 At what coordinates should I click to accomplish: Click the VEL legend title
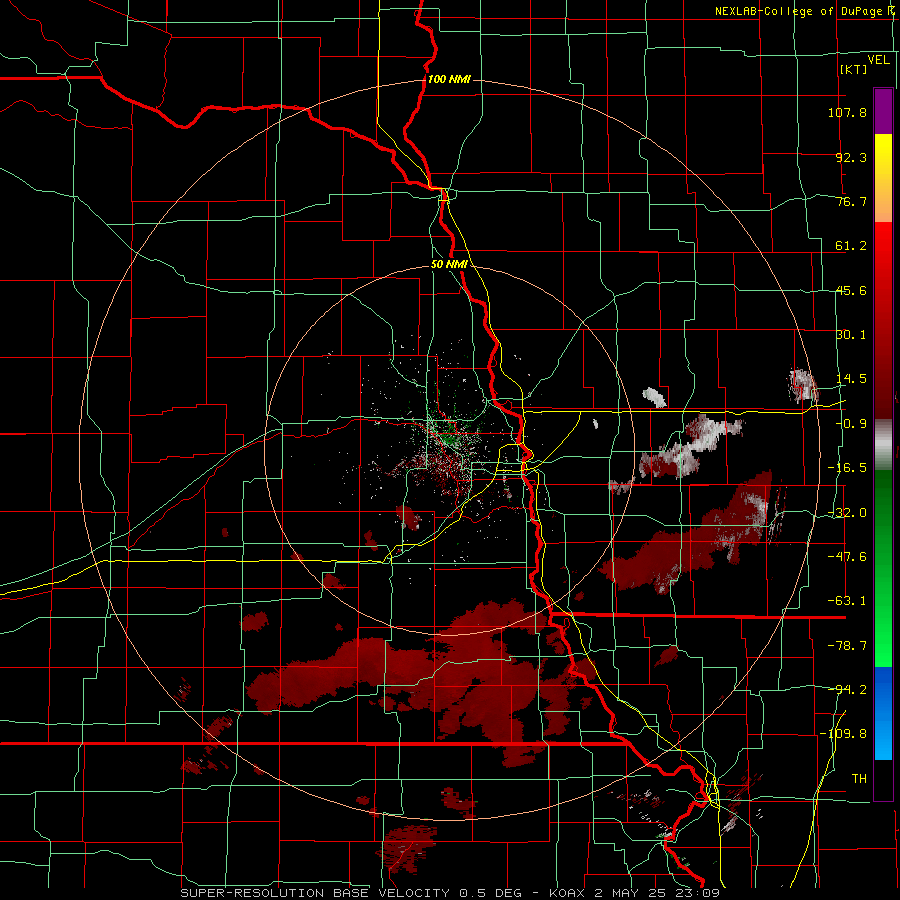pos(878,60)
